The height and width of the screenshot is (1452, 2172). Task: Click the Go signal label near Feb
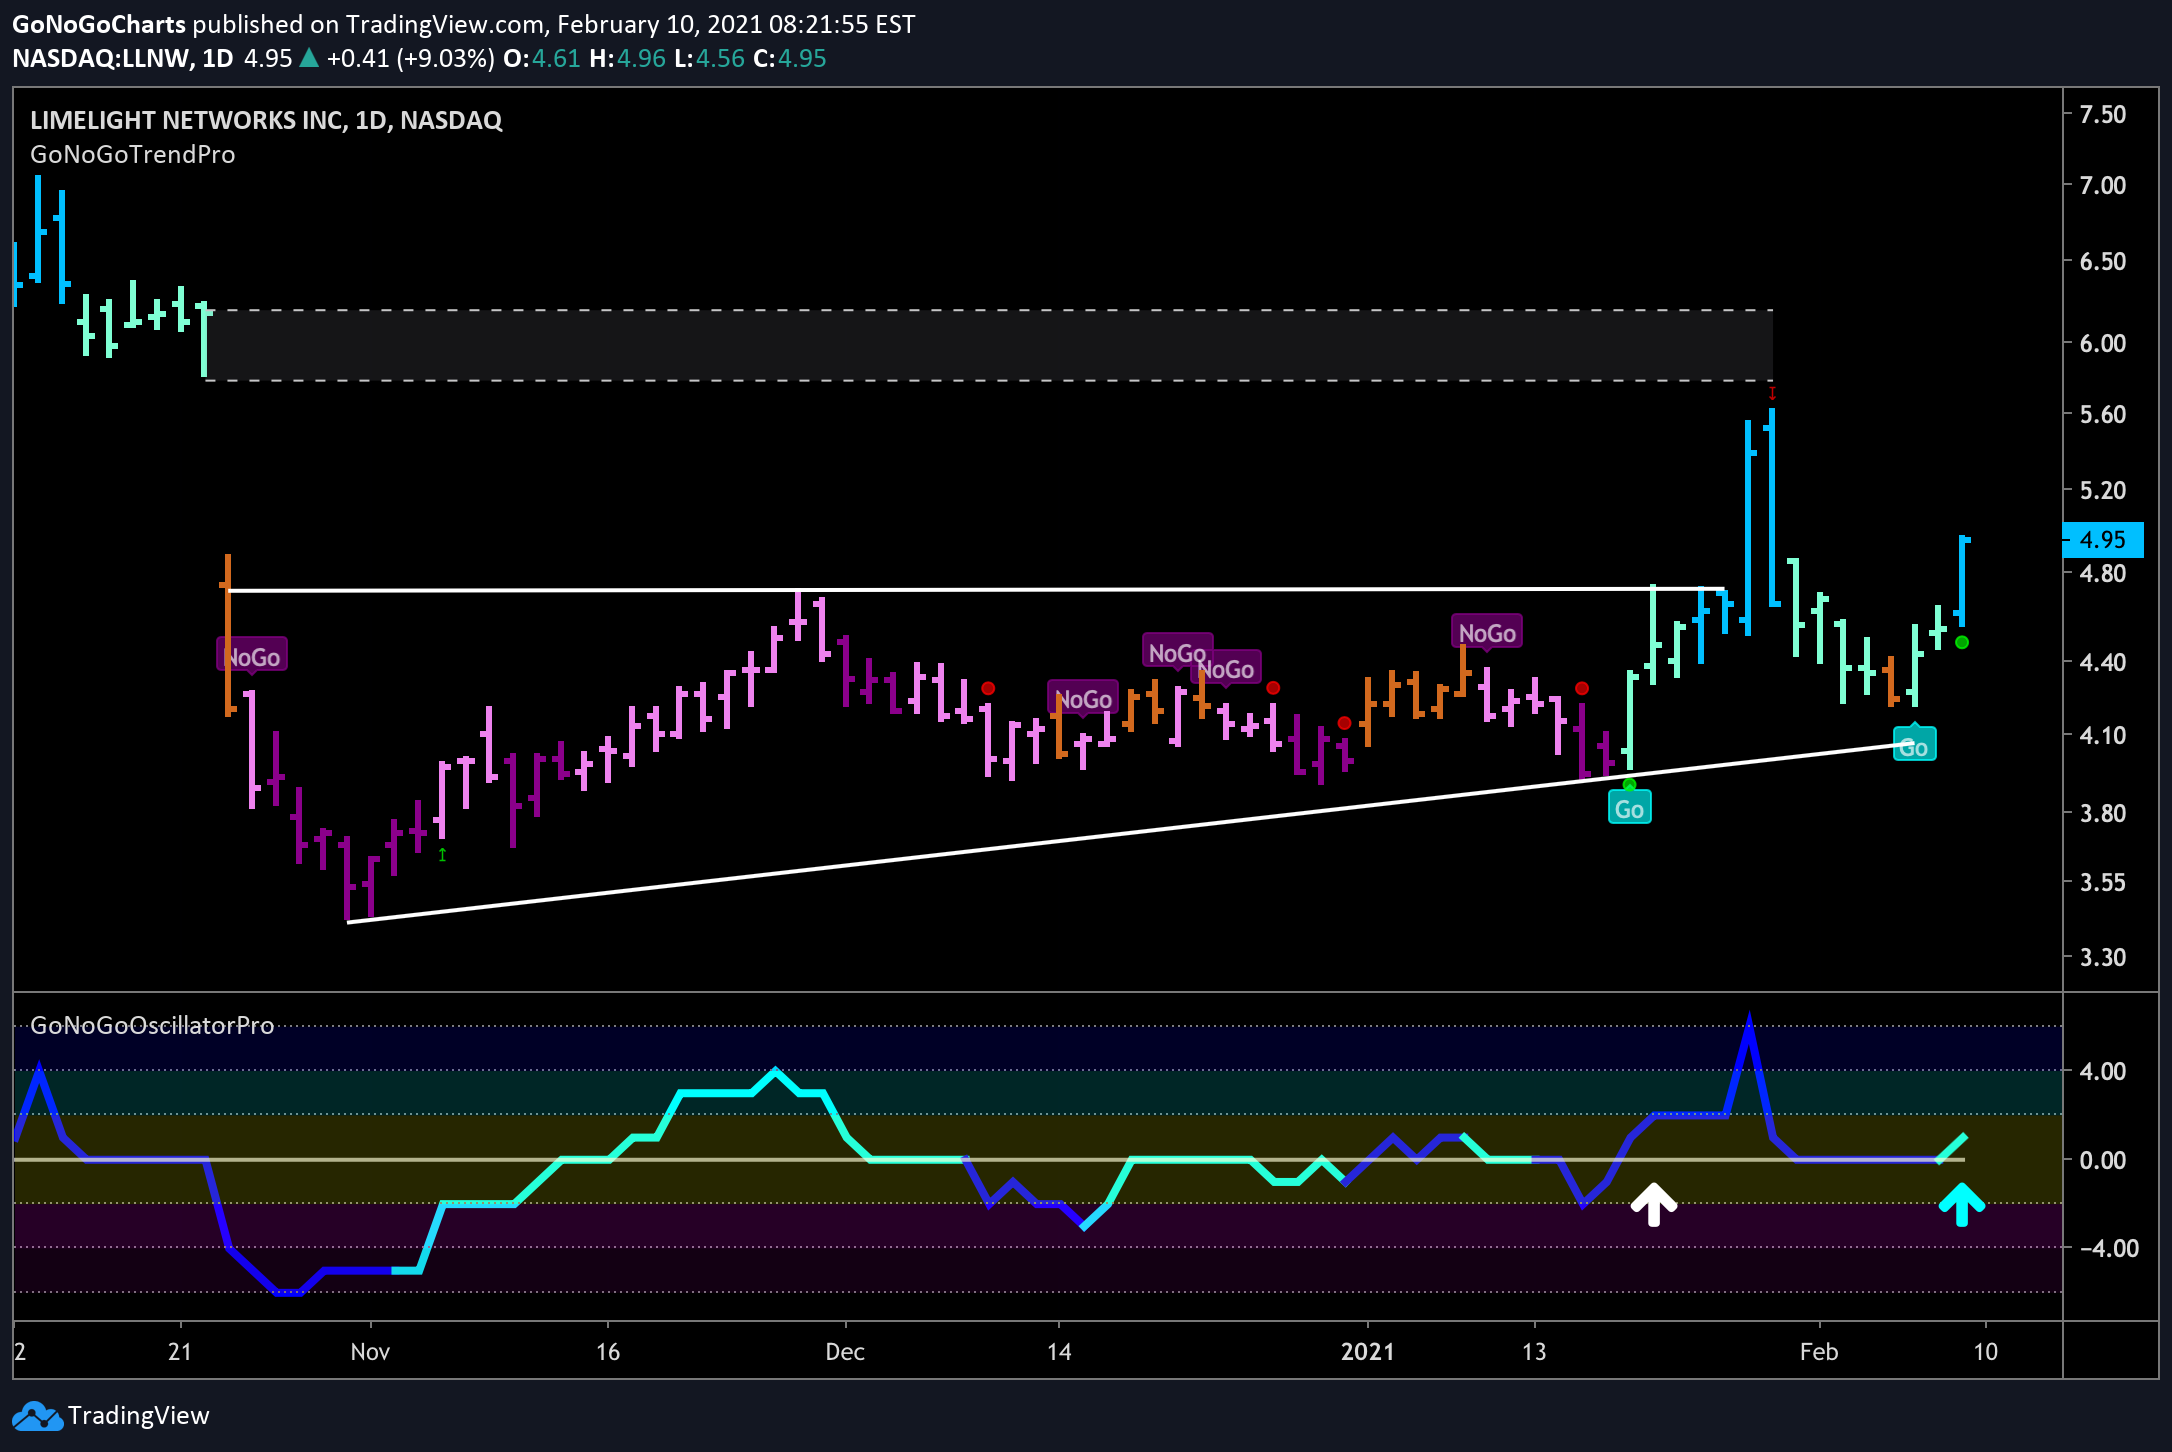pyautogui.click(x=1914, y=746)
